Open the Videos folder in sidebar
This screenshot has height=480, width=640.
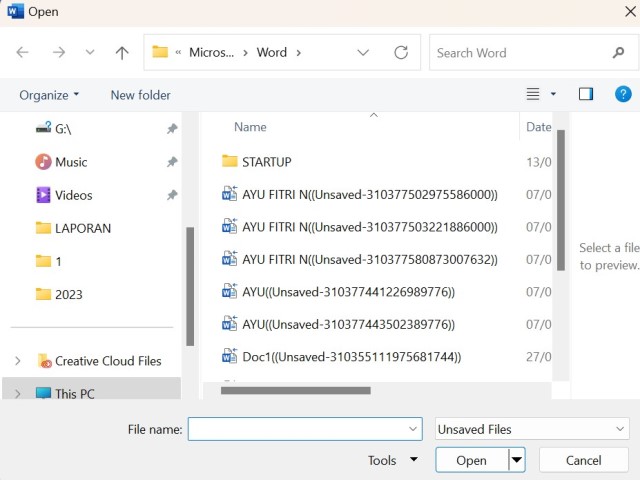click(73, 195)
